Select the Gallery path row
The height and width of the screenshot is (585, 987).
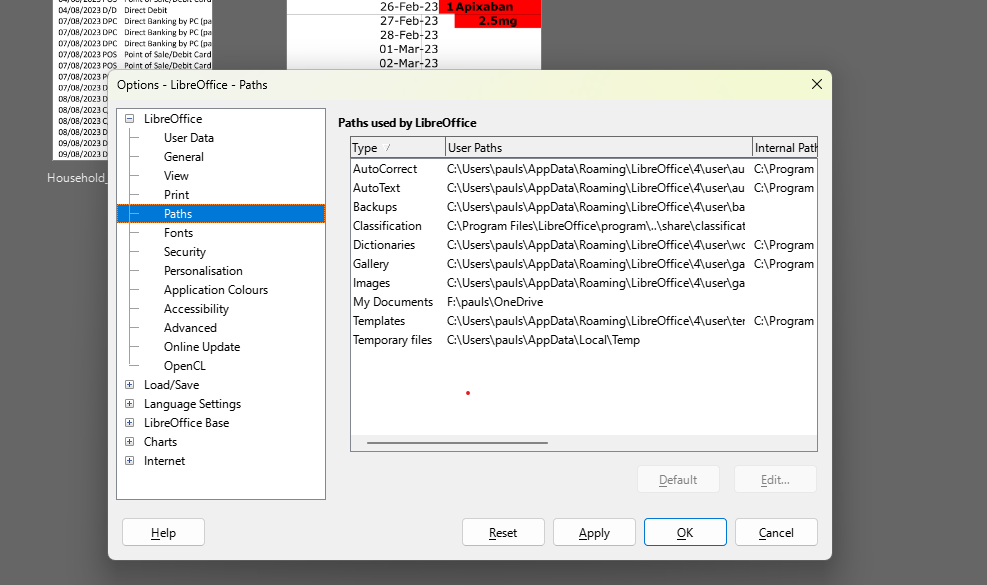pyautogui.click(x=584, y=264)
